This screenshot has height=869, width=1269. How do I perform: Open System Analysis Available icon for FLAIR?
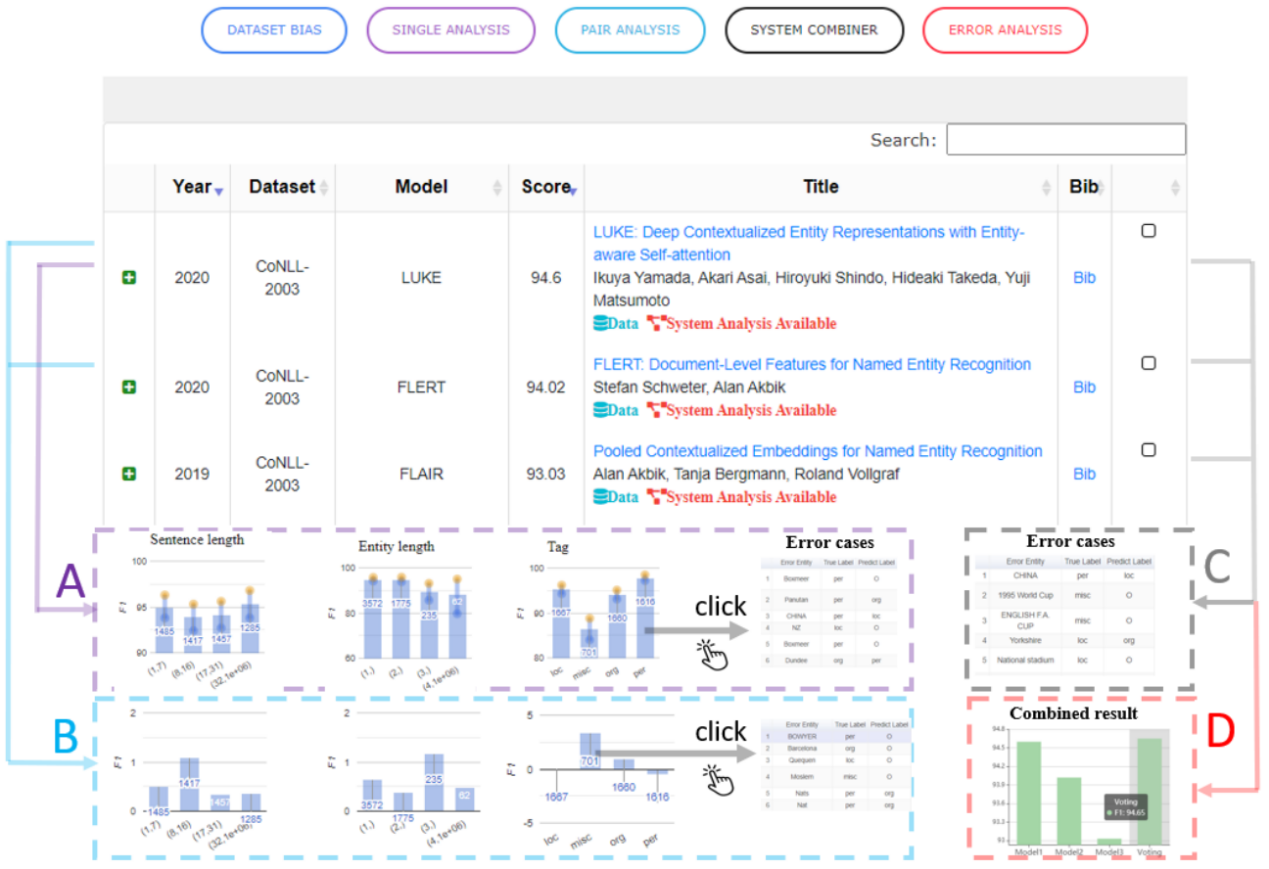click(656, 497)
